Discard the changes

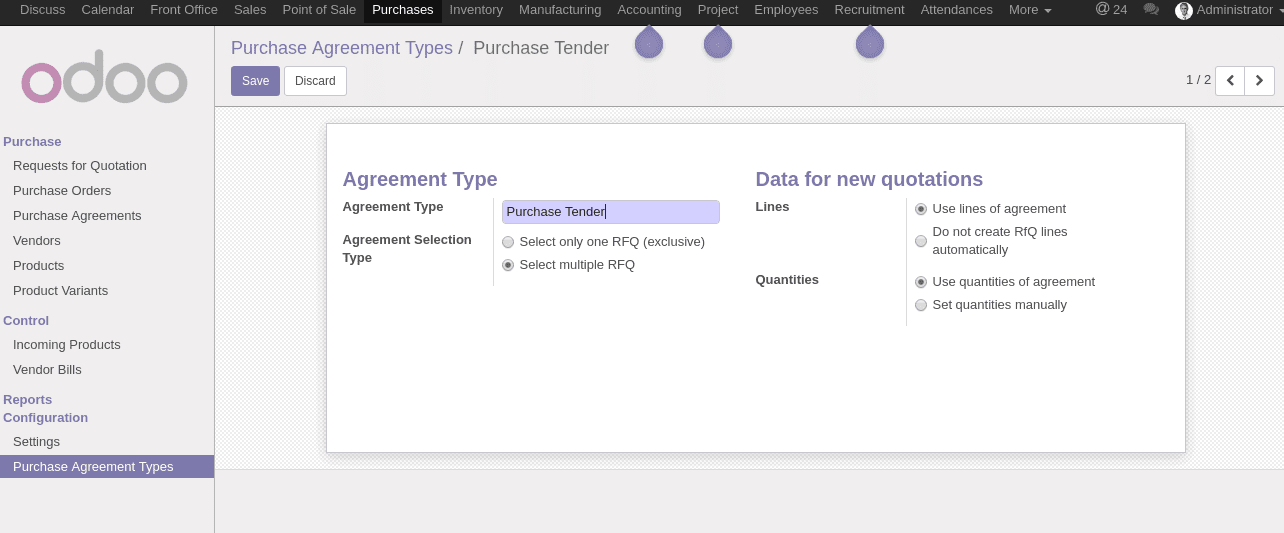tap(315, 81)
